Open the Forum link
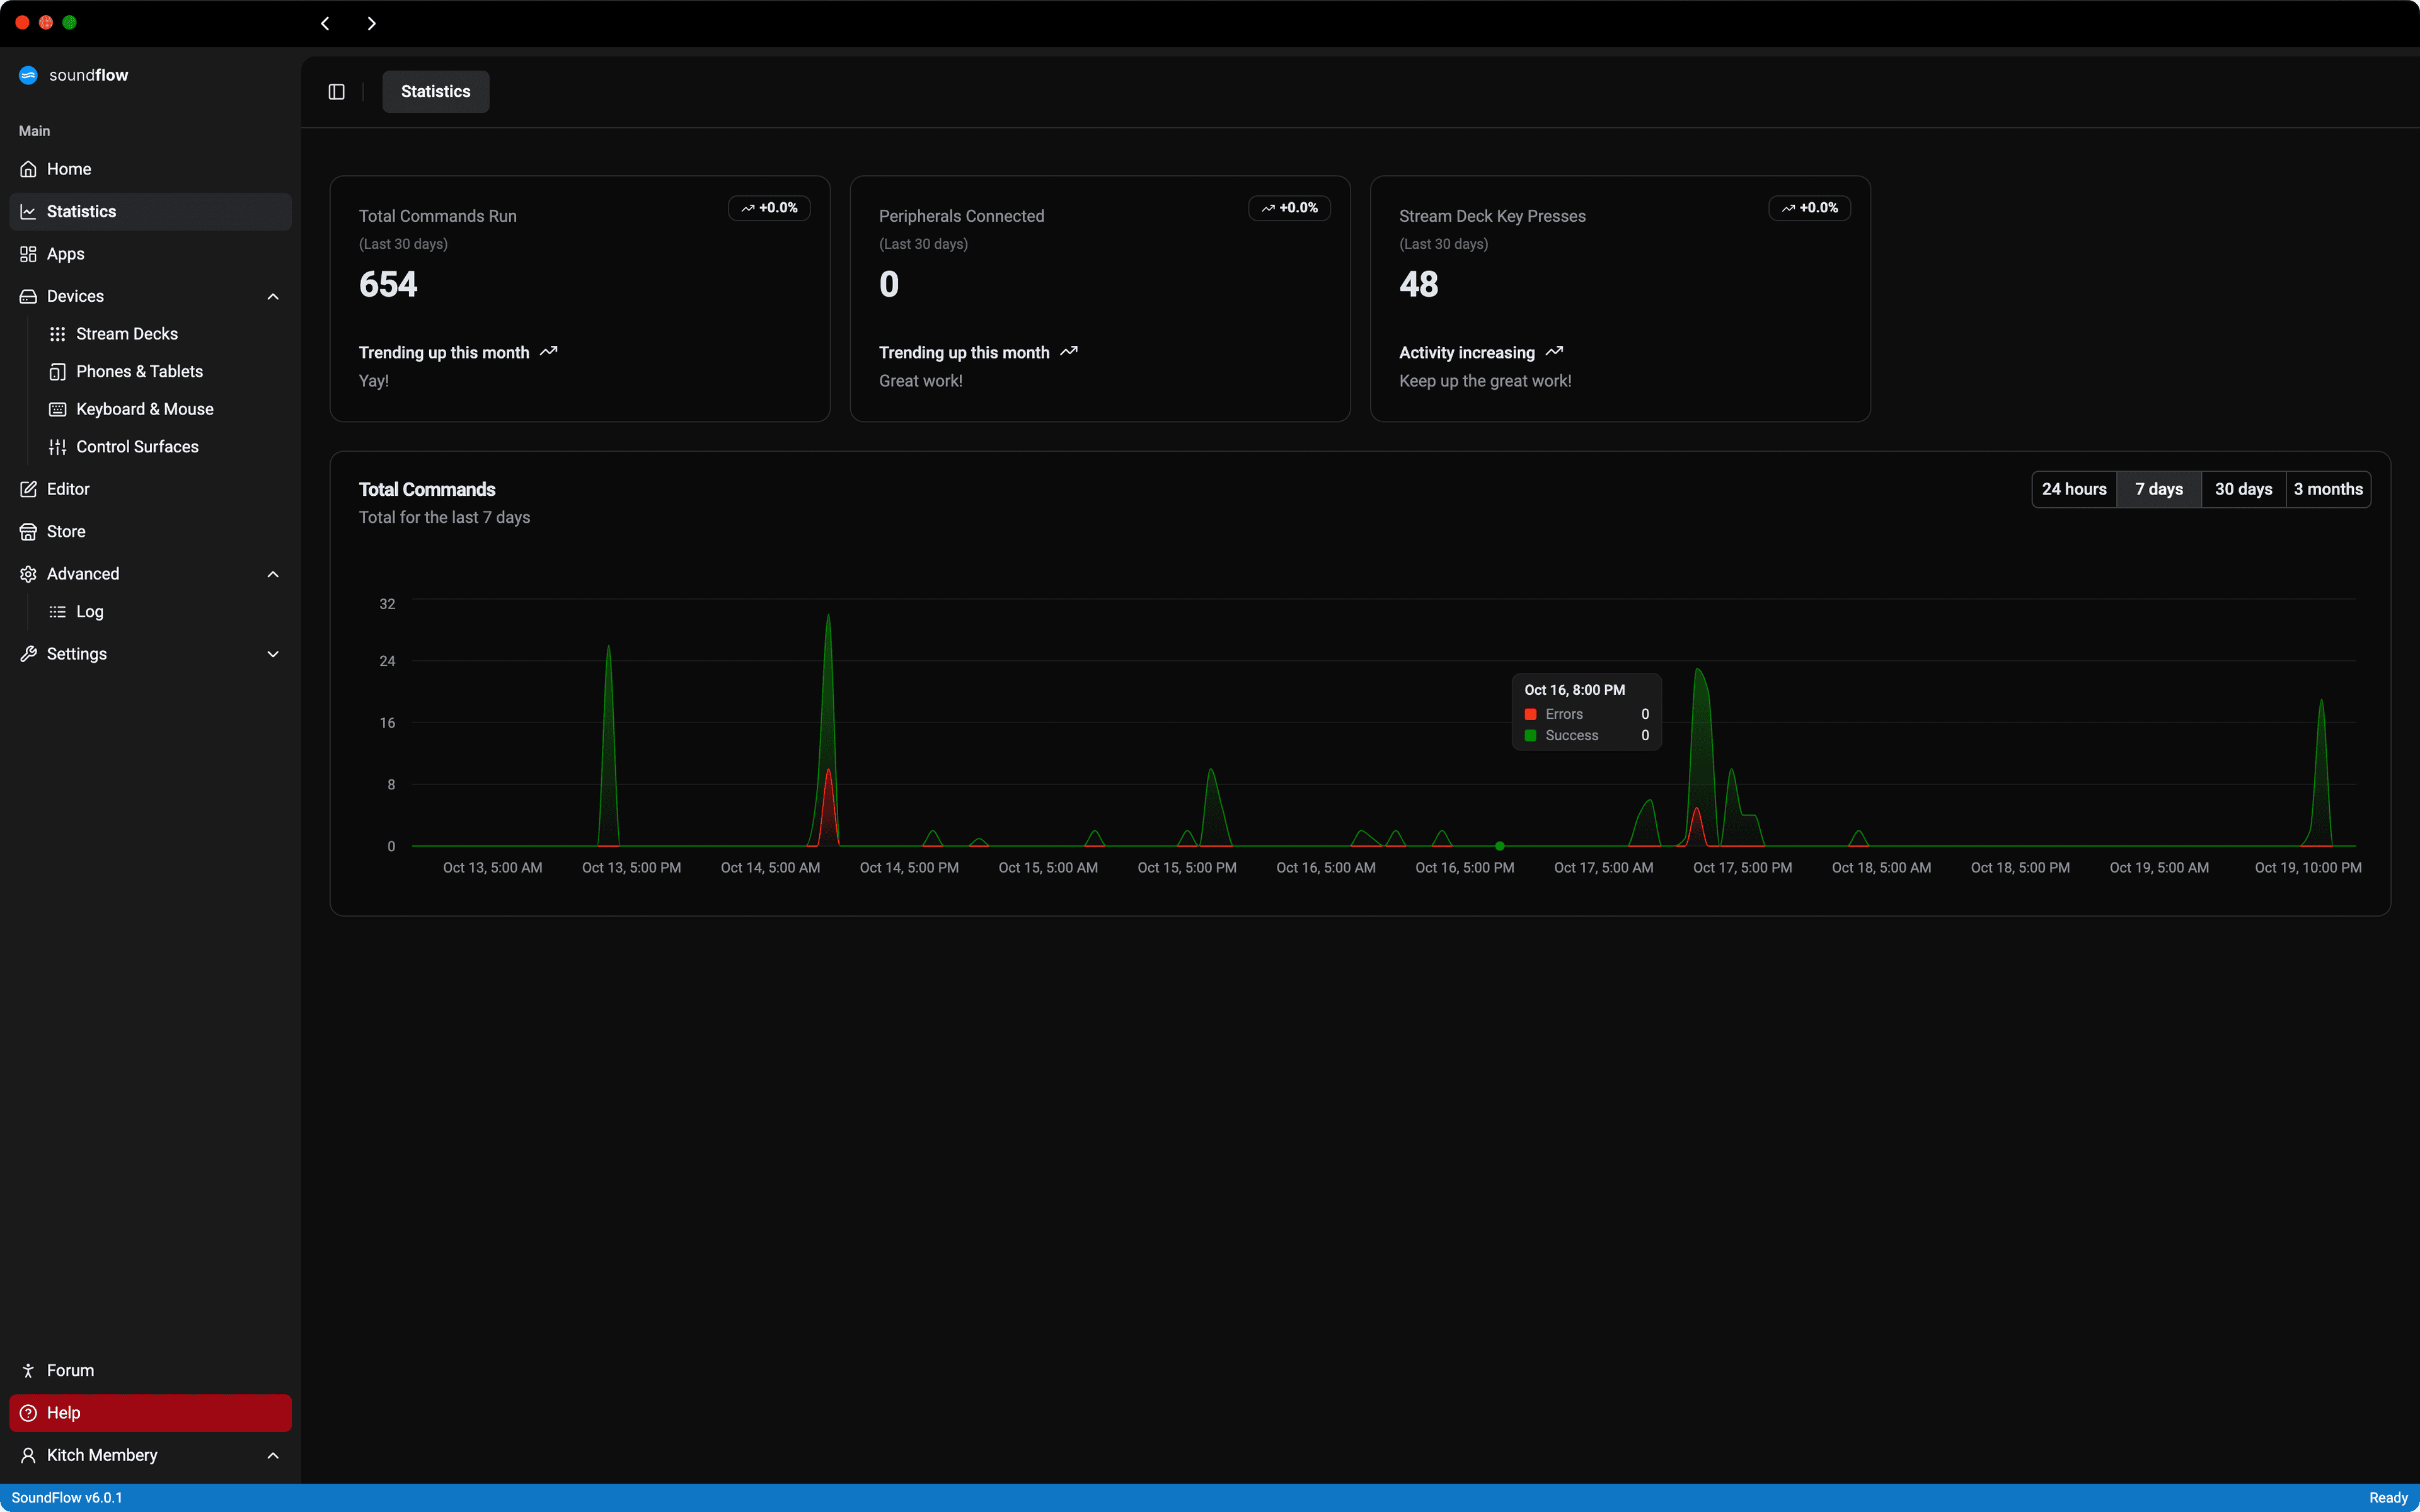 coord(70,1370)
